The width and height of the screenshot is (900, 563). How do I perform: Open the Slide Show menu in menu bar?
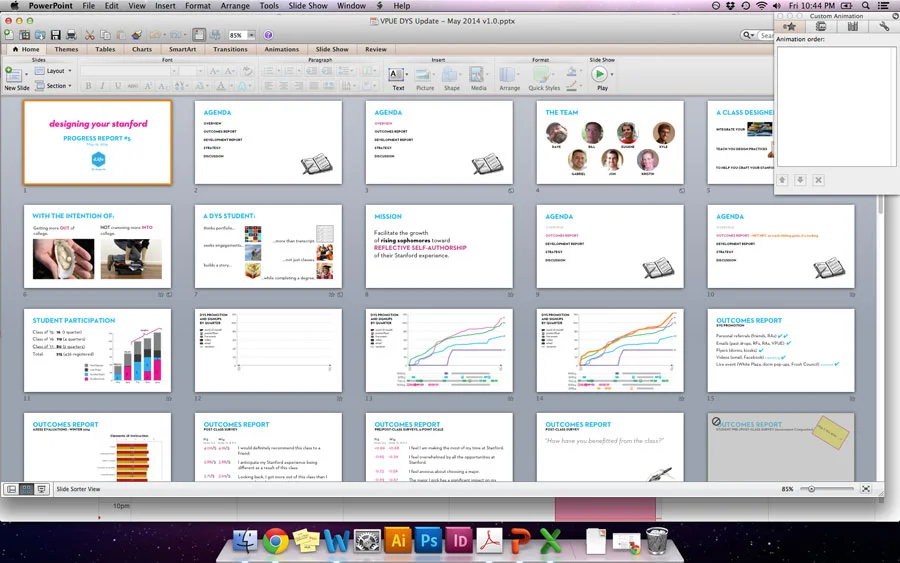pyautogui.click(x=308, y=6)
